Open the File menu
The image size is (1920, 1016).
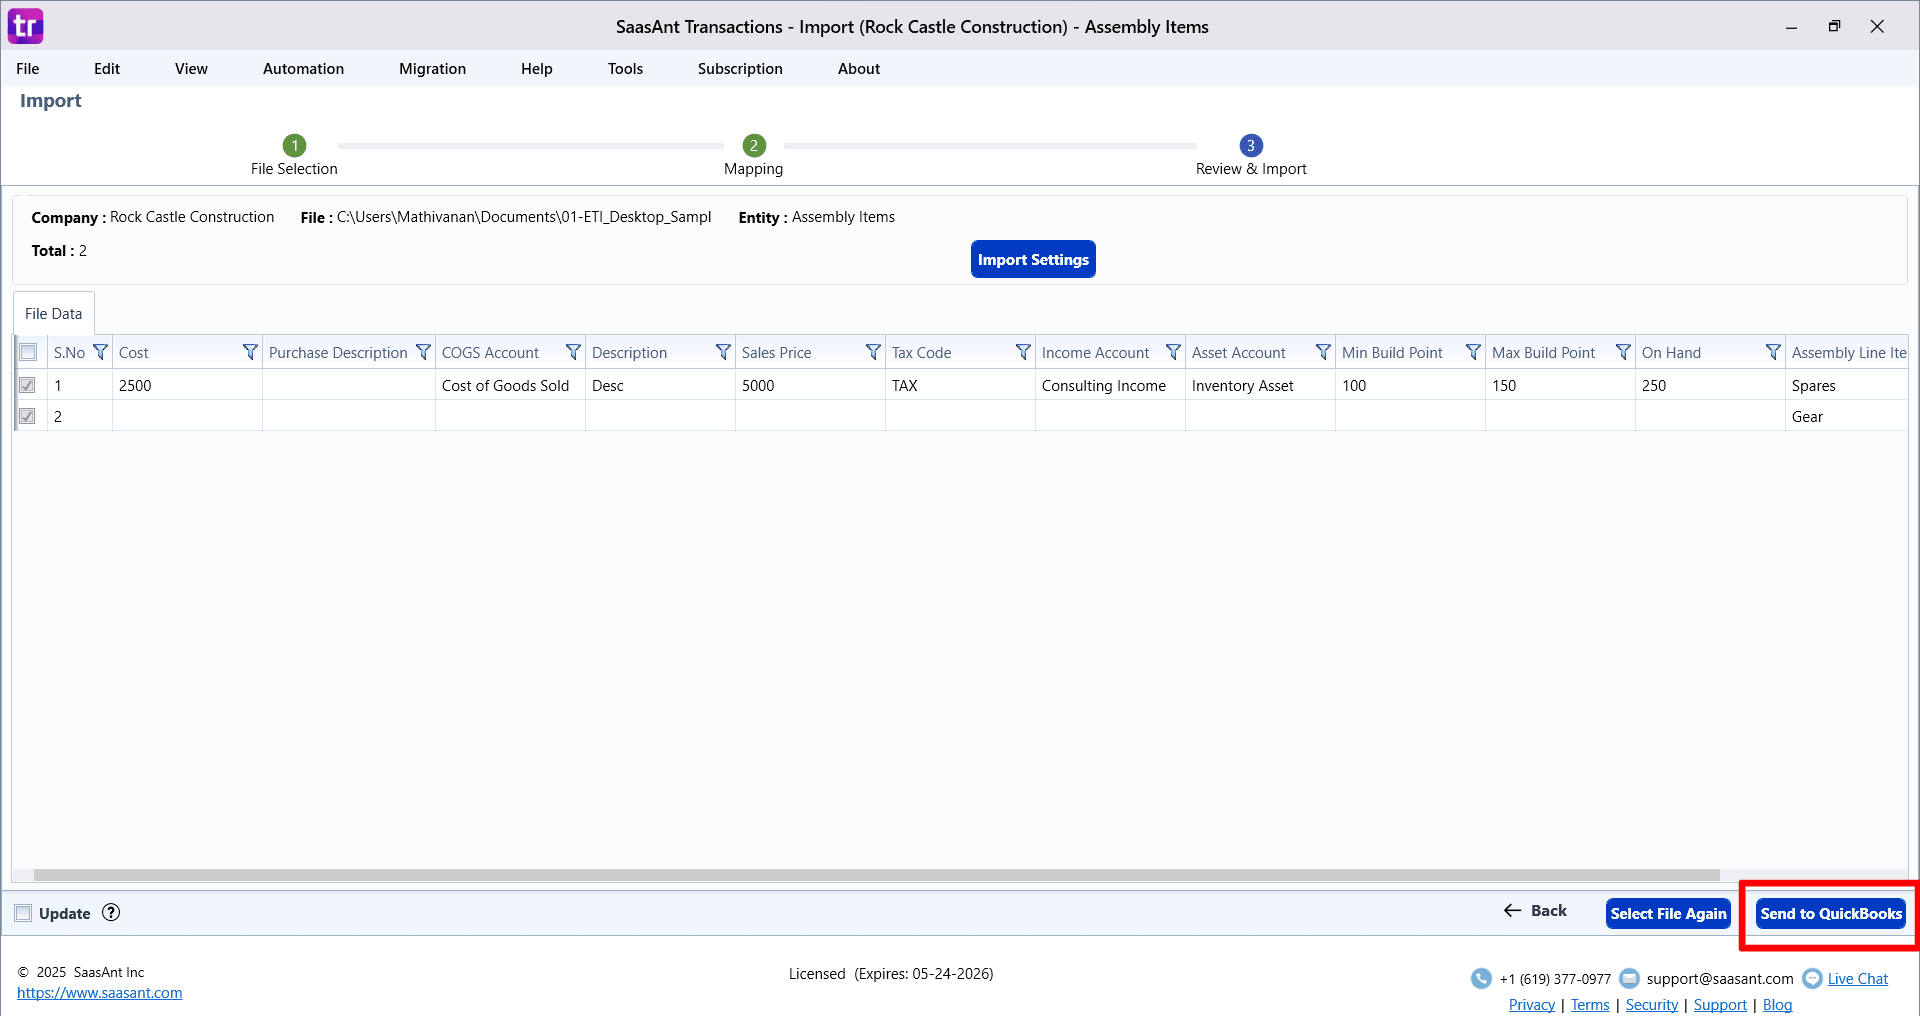tap(28, 69)
